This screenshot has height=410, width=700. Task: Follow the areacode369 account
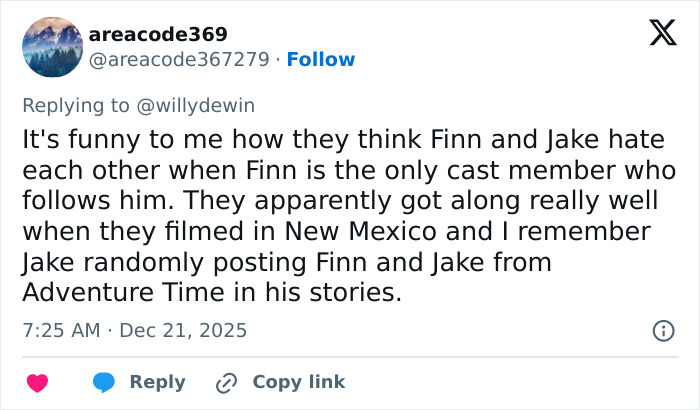coord(320,60)
